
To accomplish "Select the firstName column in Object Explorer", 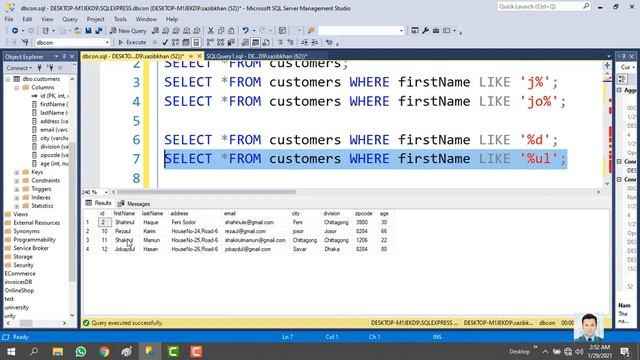I will [x=50, y=104].
